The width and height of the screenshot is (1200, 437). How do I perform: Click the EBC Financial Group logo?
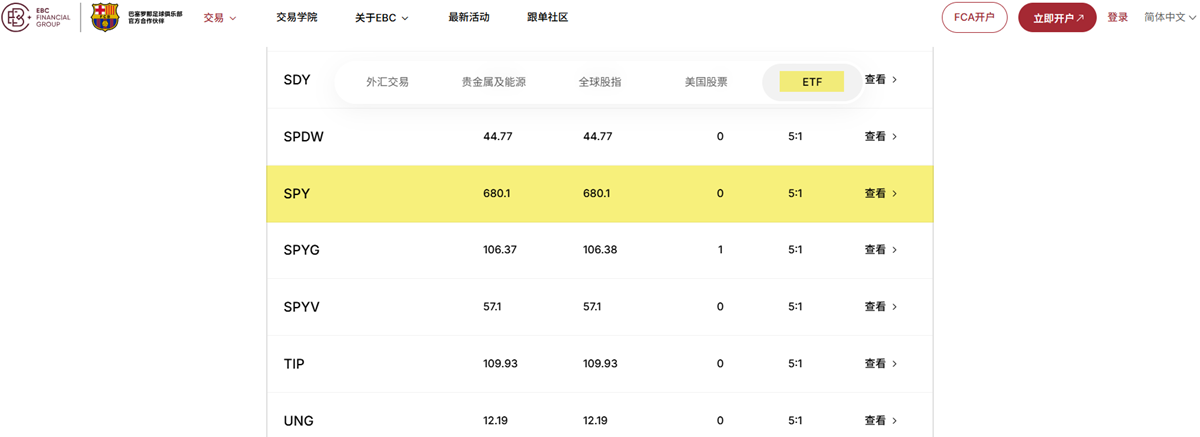36,17
